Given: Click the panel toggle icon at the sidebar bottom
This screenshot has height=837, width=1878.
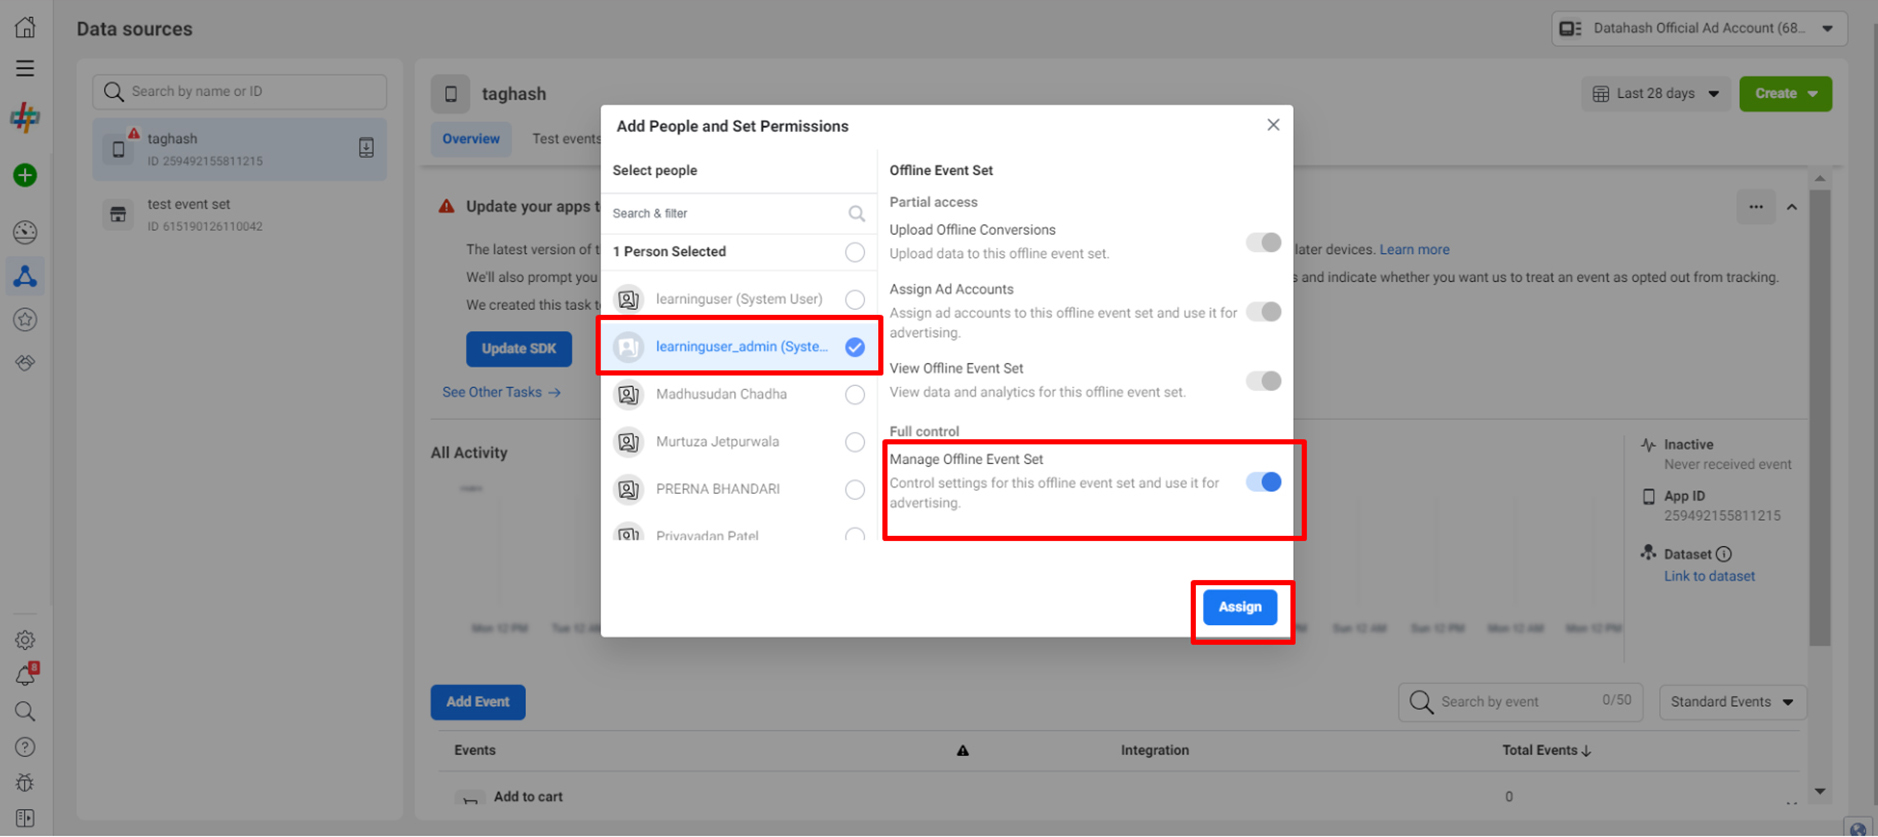Looking at the screenshot, I should click(25, 818).
